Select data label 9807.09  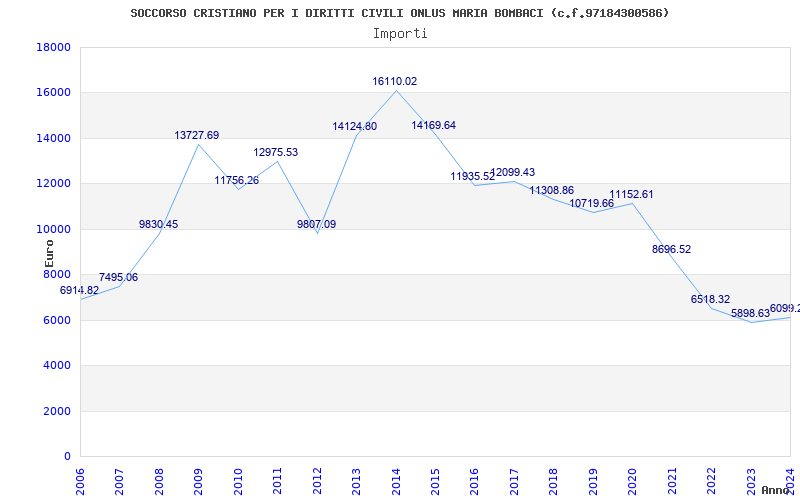tap(317, 224)
